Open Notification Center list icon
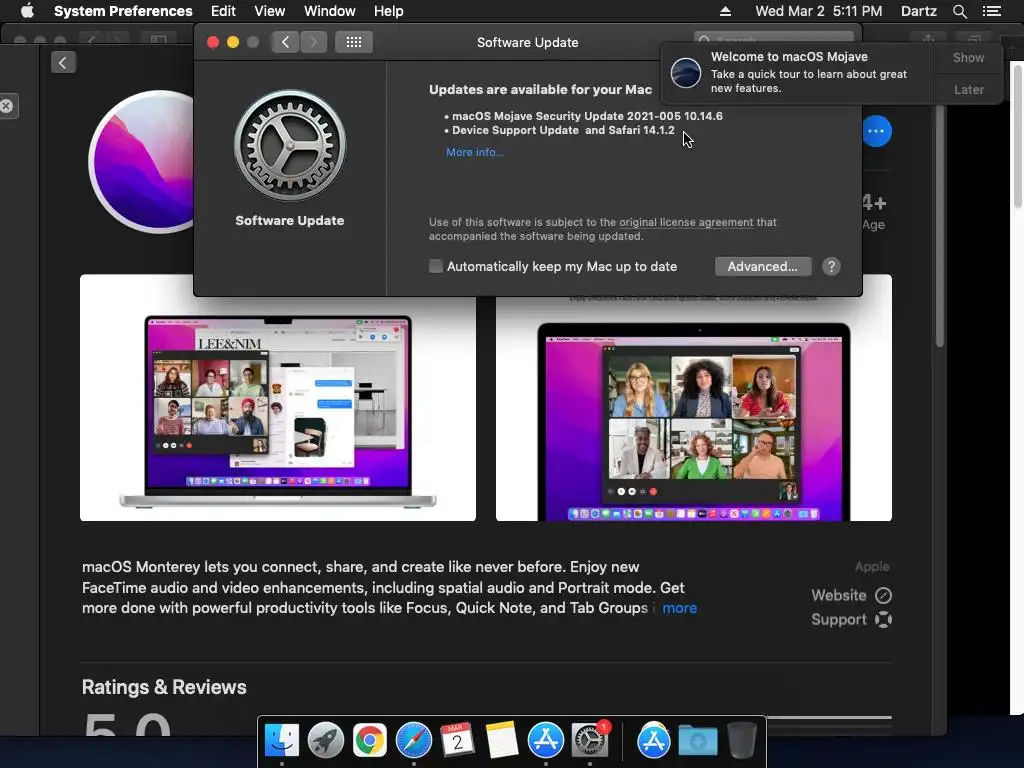 (992, 11)
